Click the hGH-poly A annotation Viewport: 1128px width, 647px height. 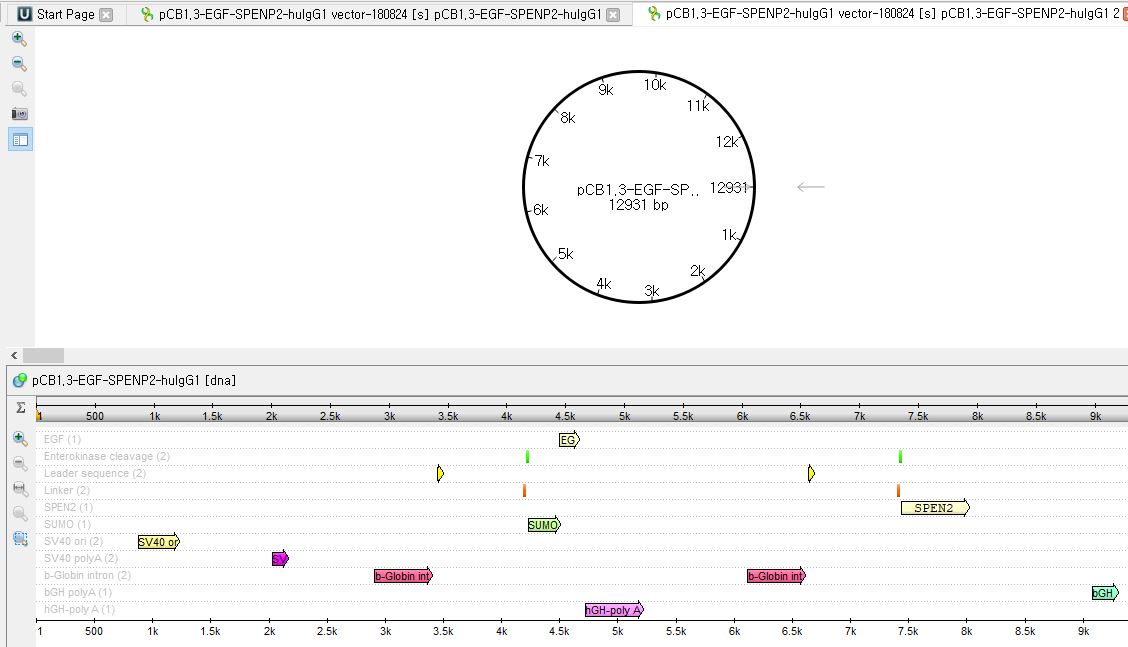613,610
